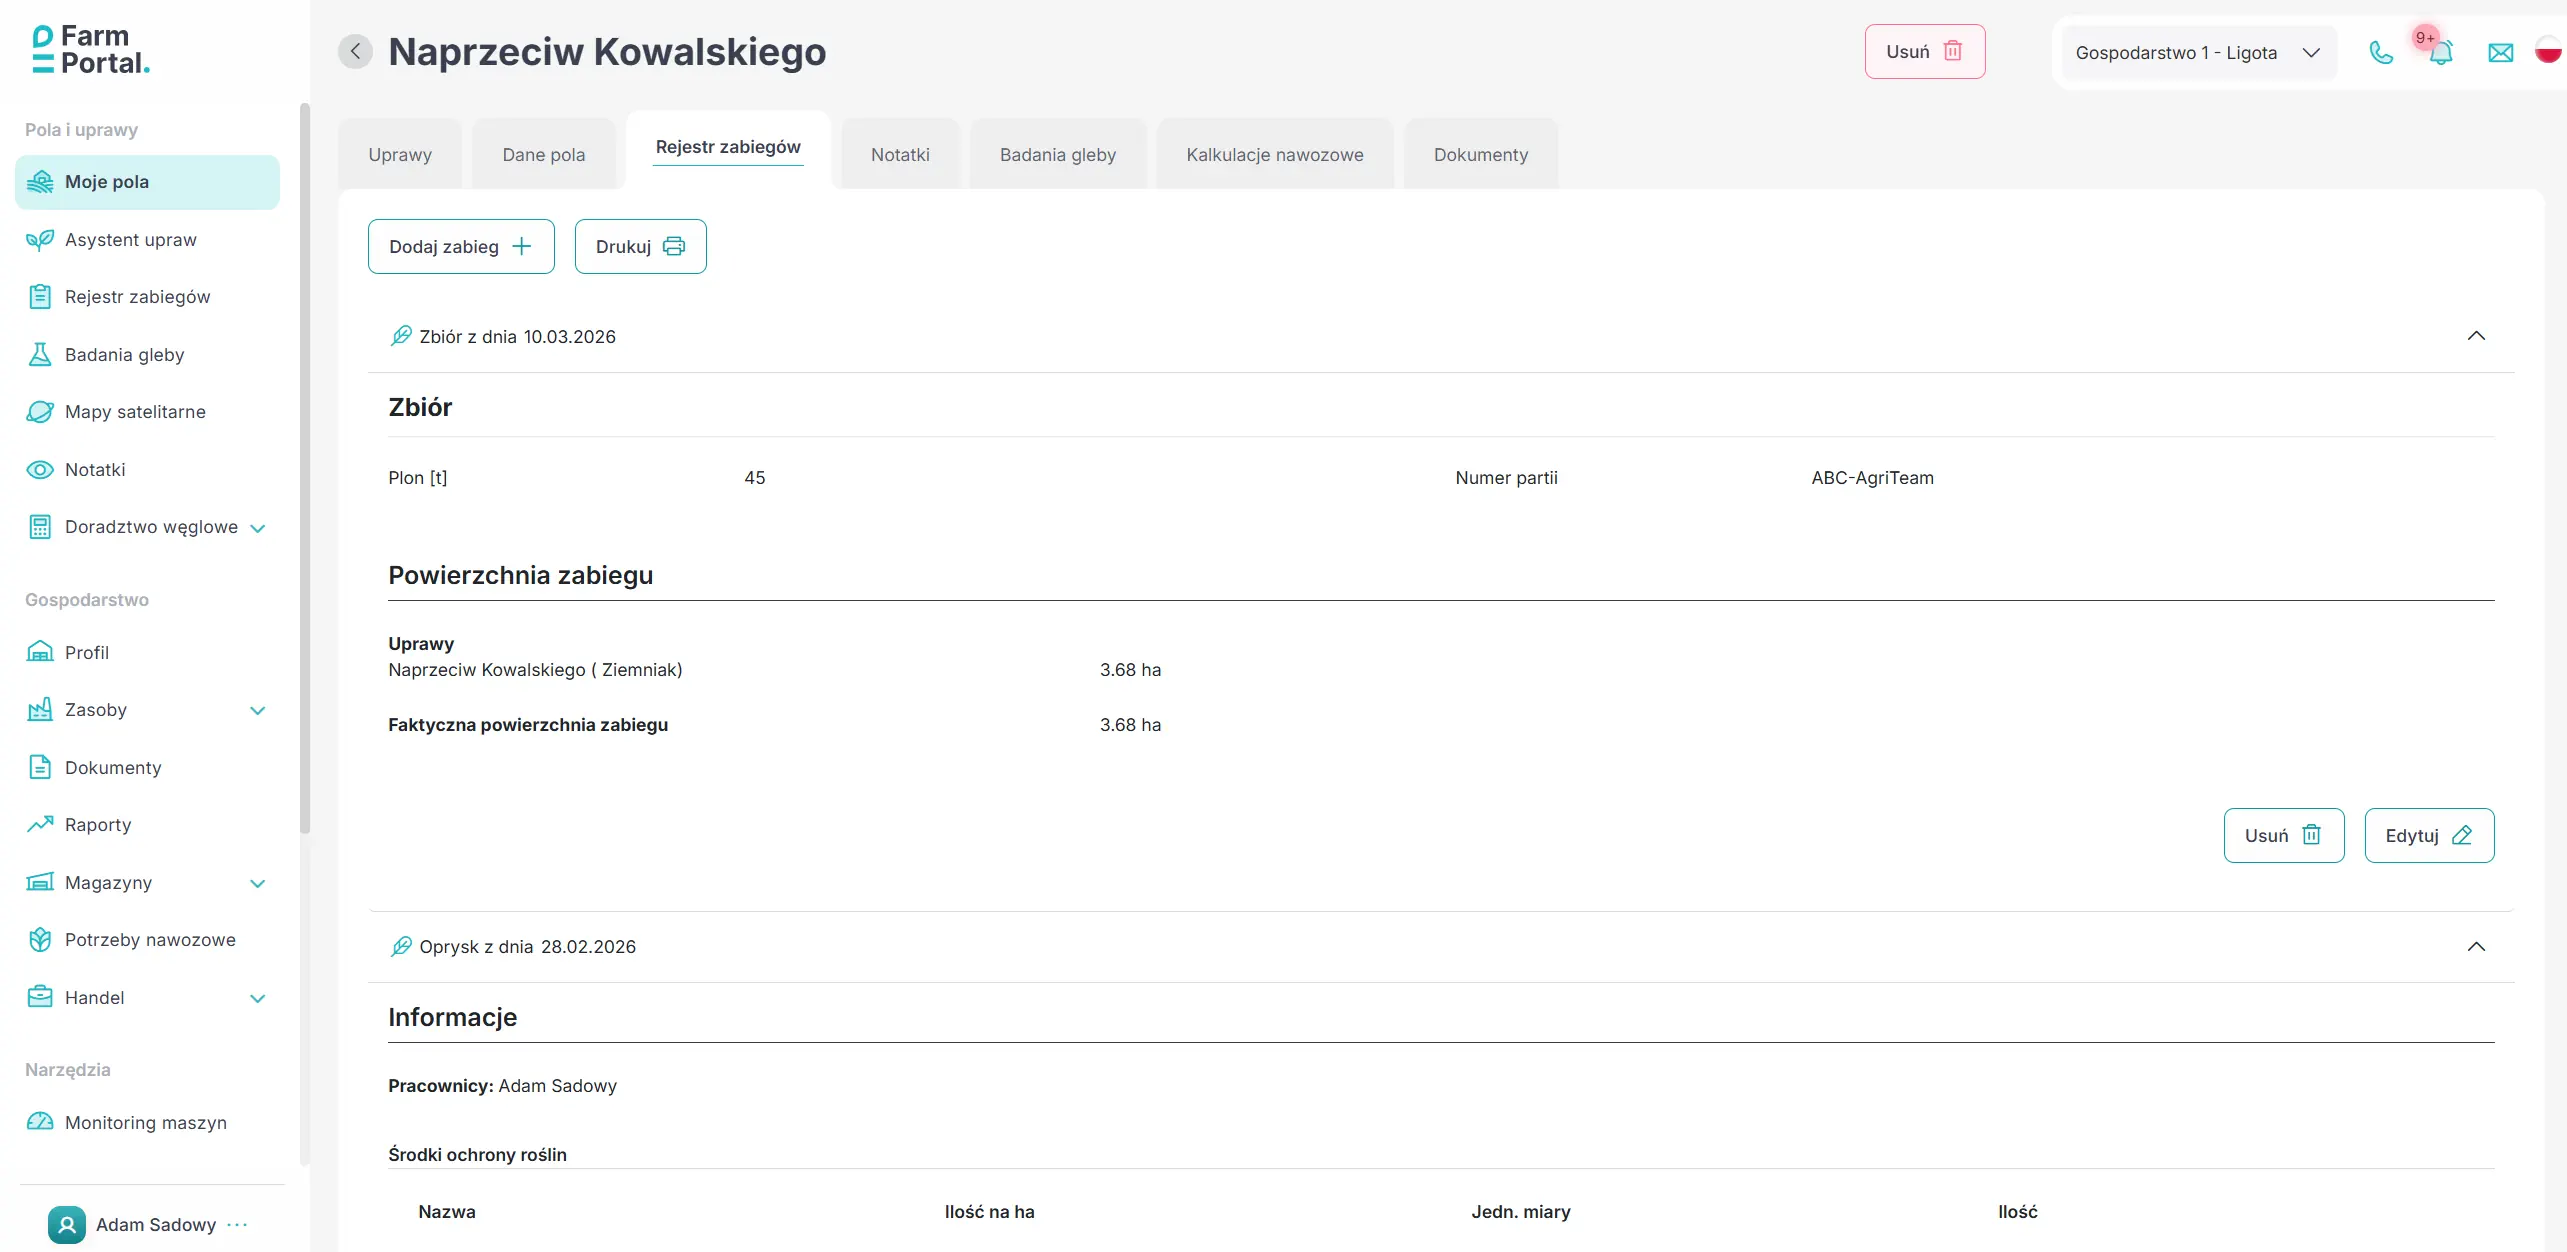
Task: Open the mail envelope icon
Action: (2500, 53)
